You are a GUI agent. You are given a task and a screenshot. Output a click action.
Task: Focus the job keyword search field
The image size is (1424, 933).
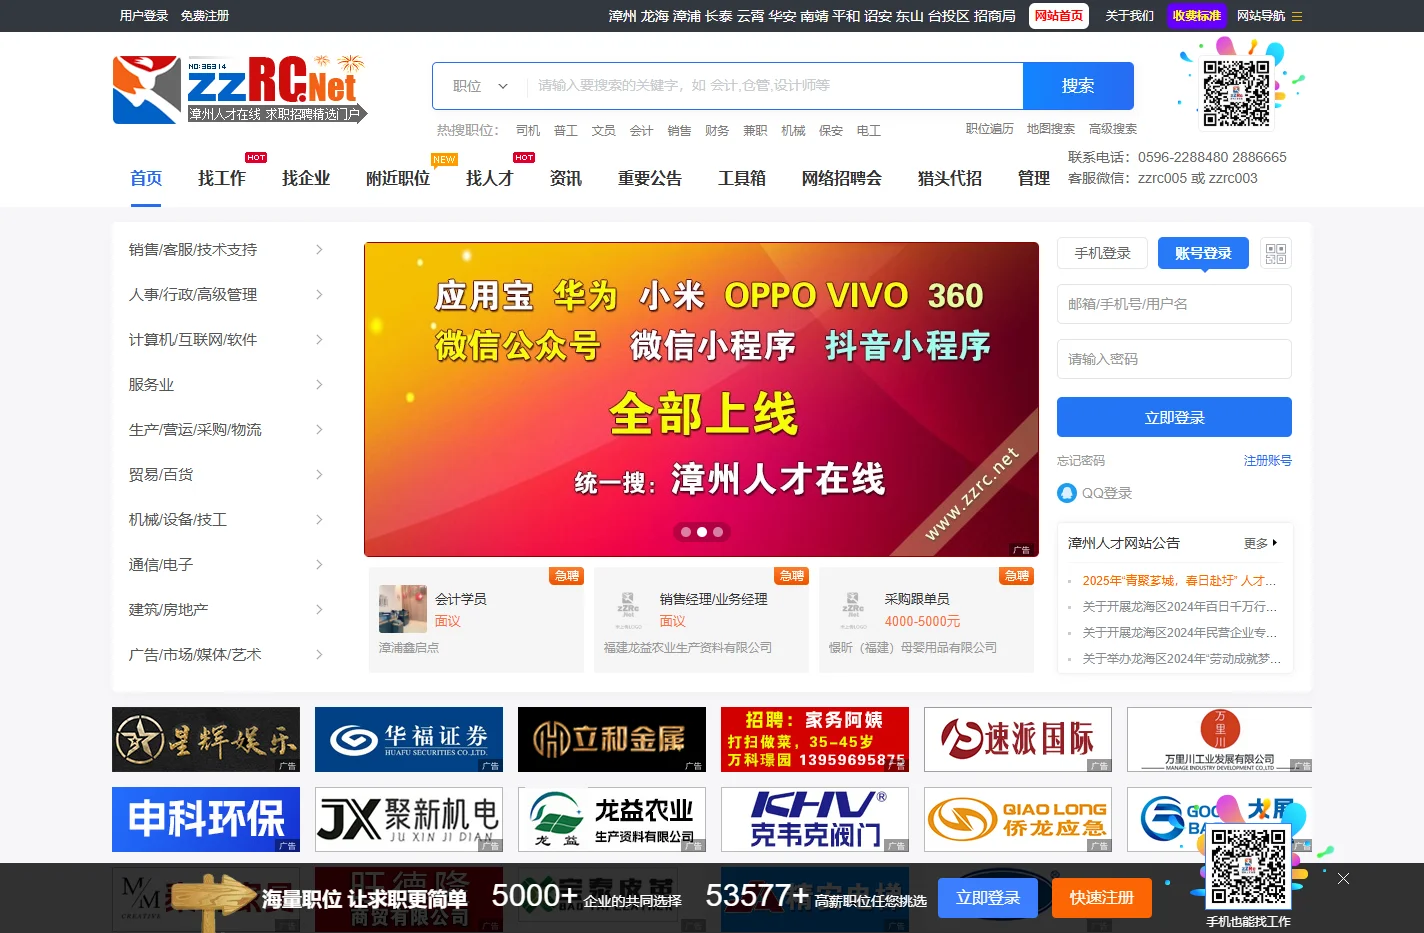pos(774,86)
